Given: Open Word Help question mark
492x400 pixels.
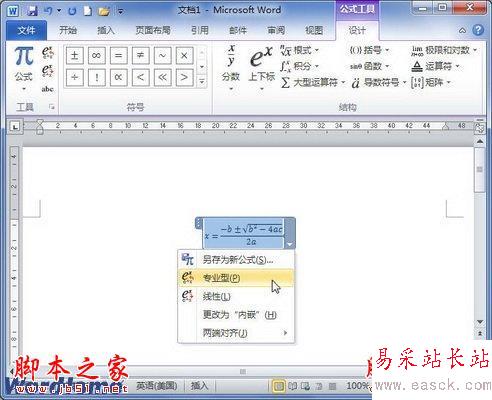Looking at the screenshot, I should coord(478,30).
